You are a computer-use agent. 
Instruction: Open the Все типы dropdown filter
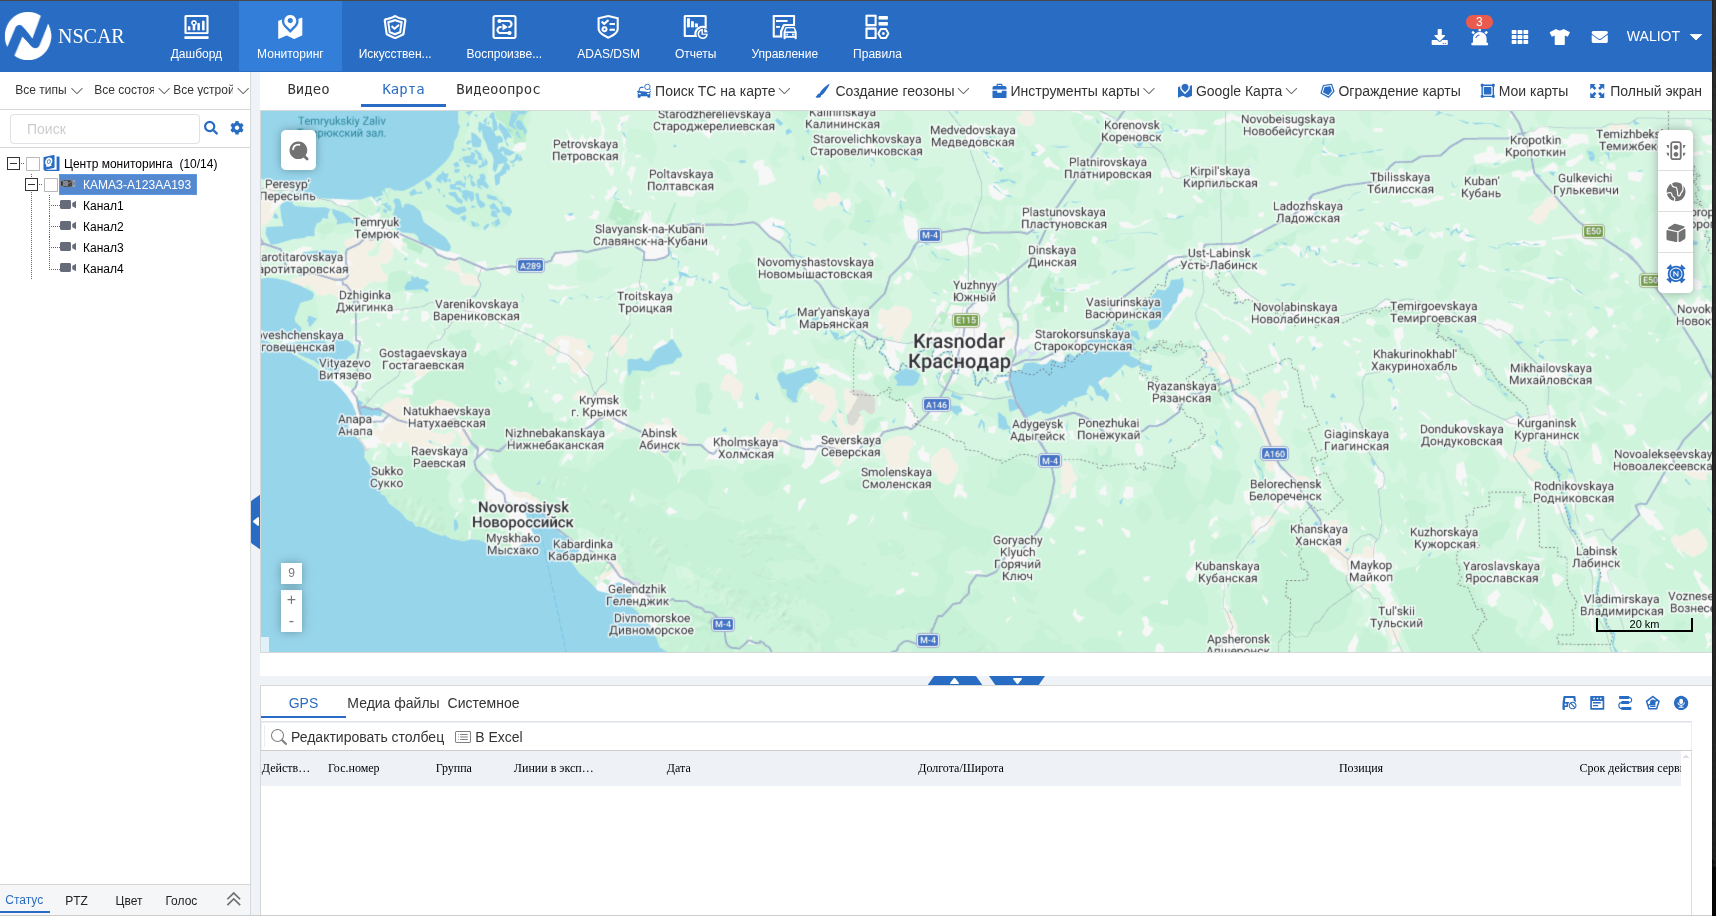tap(48, 90)
